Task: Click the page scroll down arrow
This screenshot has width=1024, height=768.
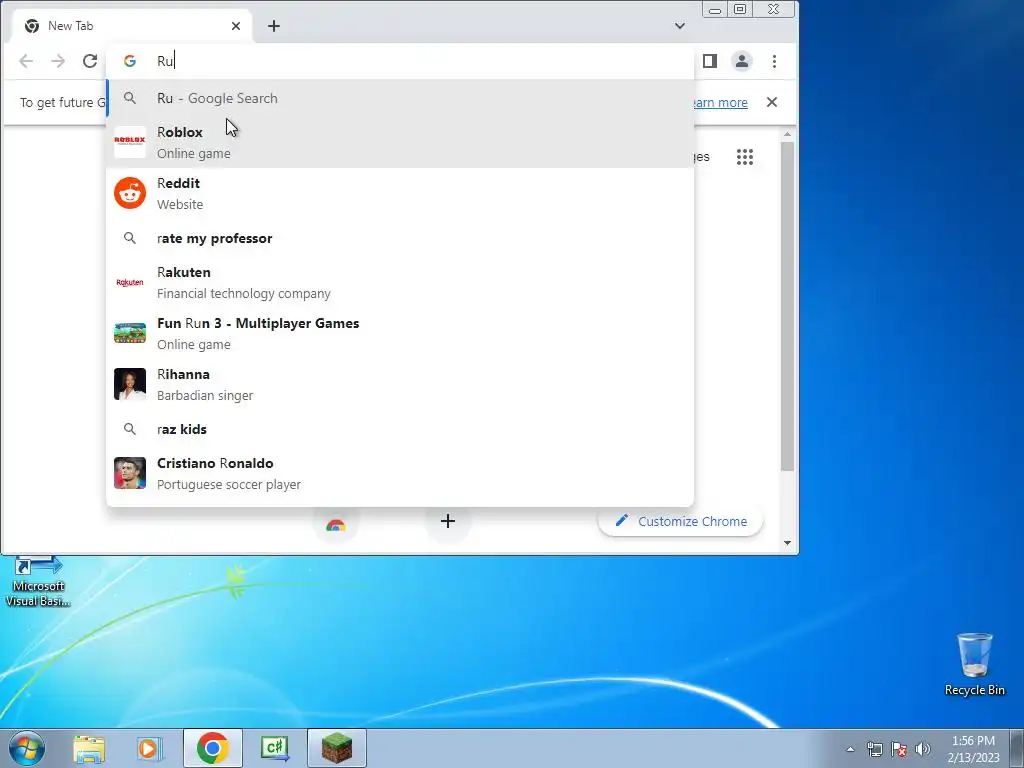Action: [788, 543]
